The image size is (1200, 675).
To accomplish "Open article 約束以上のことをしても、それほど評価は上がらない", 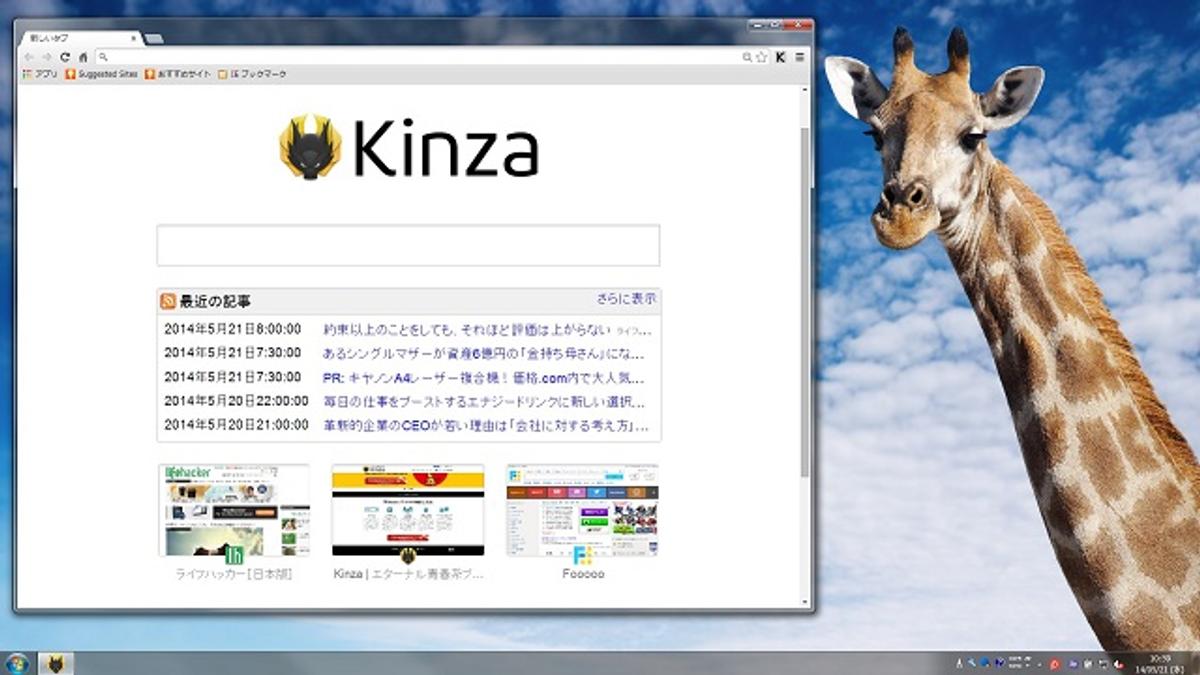I will 467,329.
